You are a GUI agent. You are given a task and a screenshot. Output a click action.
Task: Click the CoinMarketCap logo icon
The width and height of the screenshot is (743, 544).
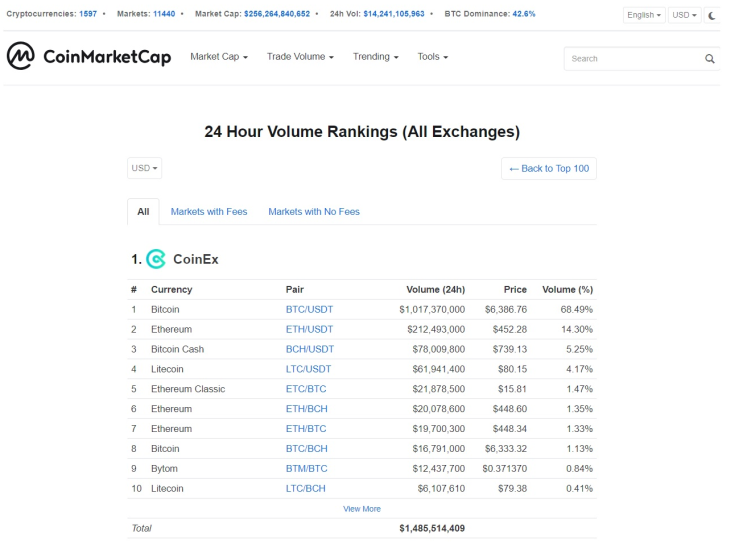point(20,56)
